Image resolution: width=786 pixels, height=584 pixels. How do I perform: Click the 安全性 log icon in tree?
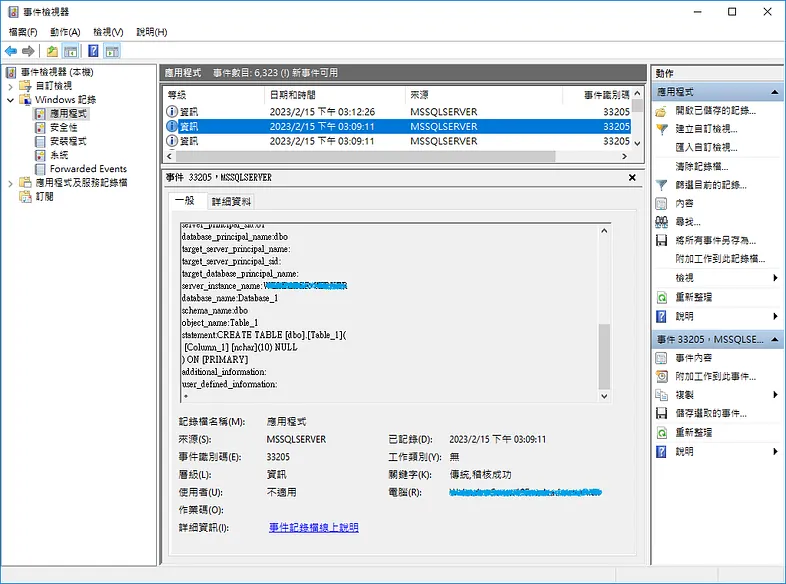click(x=40, y=128)
